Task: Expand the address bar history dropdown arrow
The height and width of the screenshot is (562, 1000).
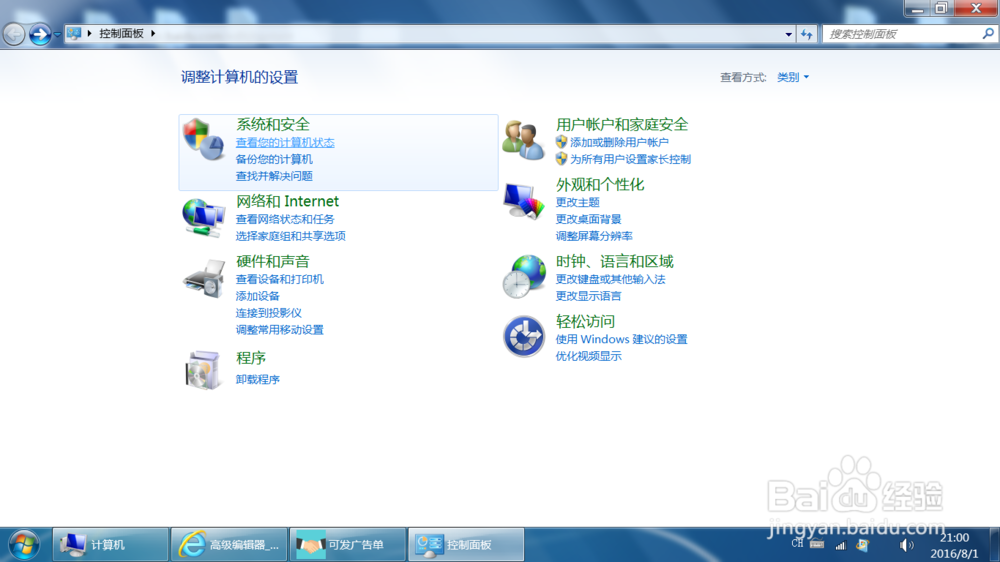Action: pyautogui.click(x=789, y=34)
